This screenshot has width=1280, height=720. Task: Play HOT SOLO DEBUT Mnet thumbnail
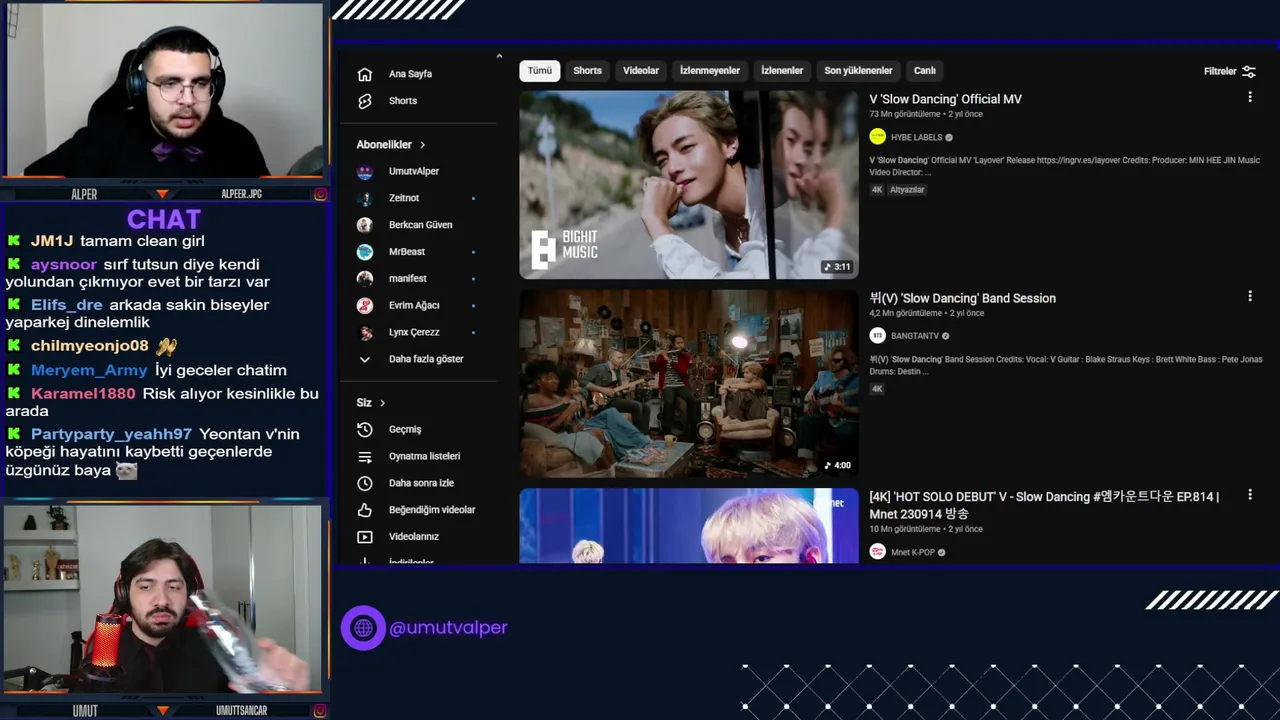click(689, 526)
